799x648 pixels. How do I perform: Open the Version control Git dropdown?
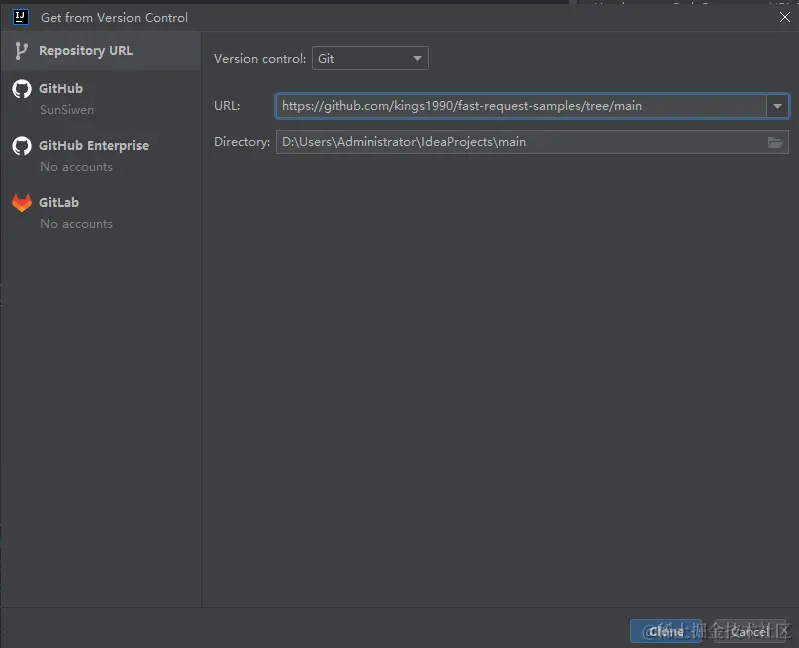point(370,58)
